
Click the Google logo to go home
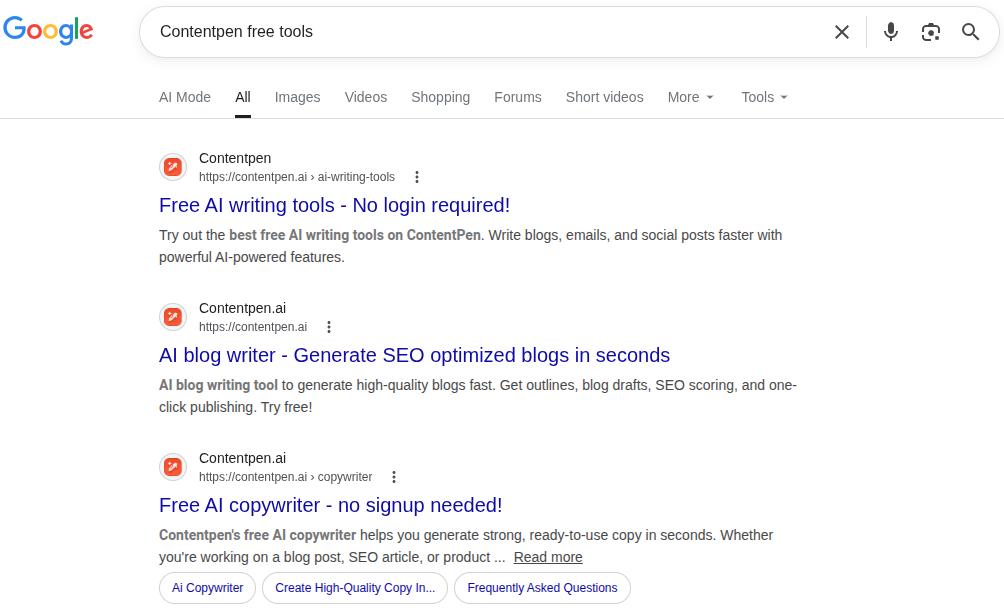(x=48, y=30)
